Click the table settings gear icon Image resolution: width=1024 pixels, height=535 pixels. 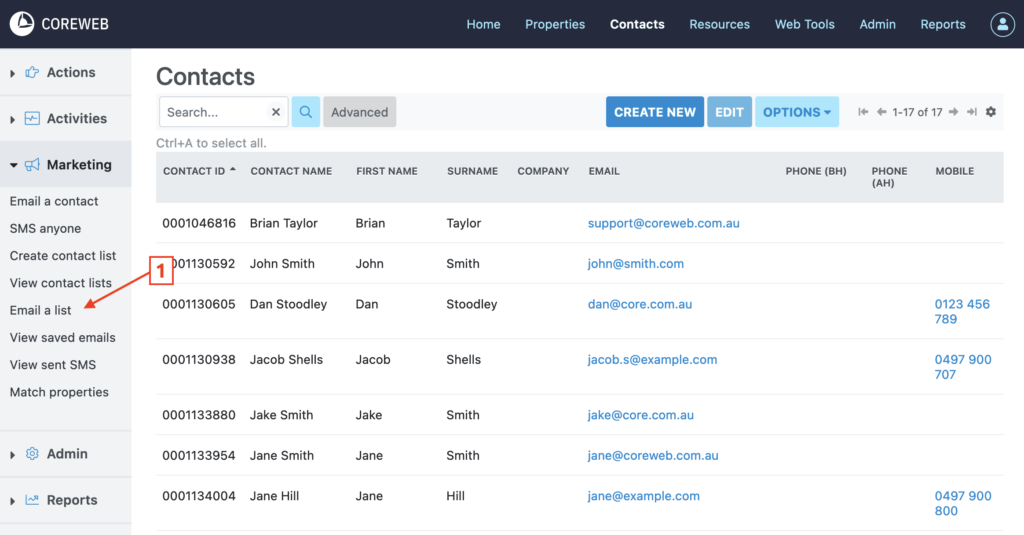[x=991, y=112]
